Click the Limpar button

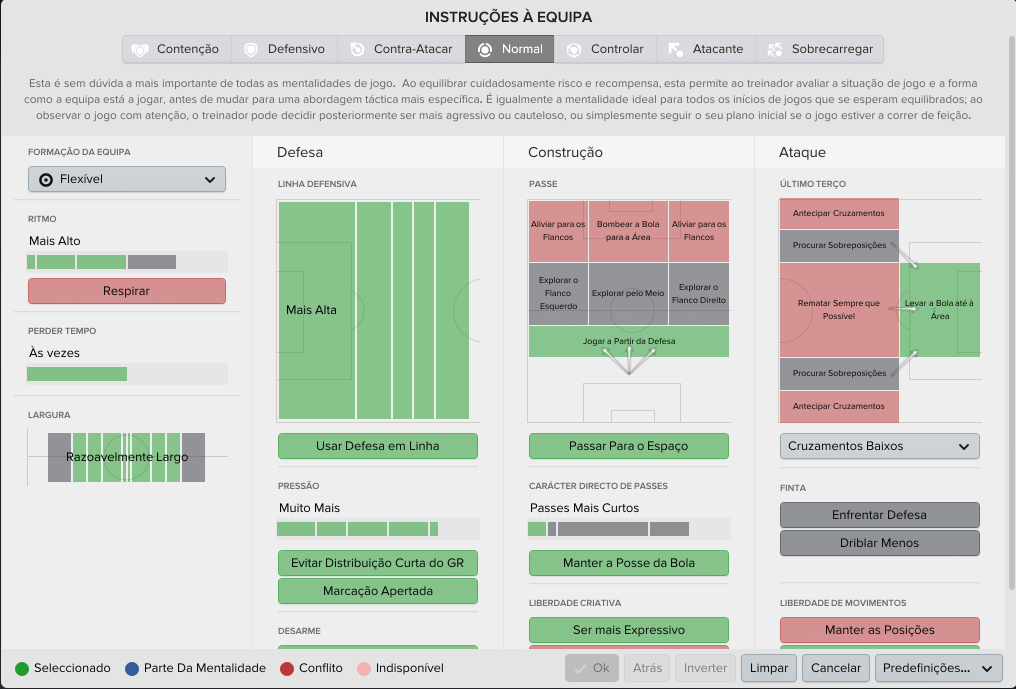[x=768, y=668]
